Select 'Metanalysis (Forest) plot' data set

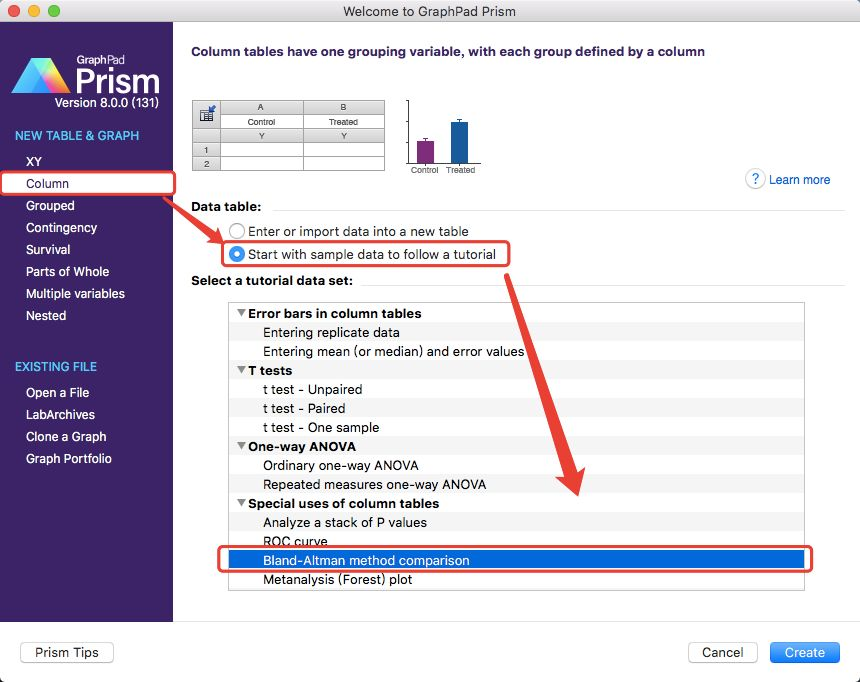click(x=516, y=579)
